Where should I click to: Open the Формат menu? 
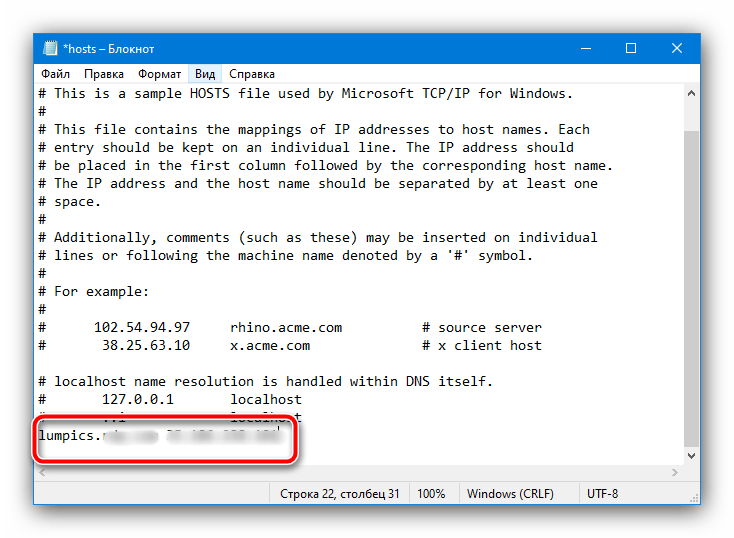(x=159, y=74)
